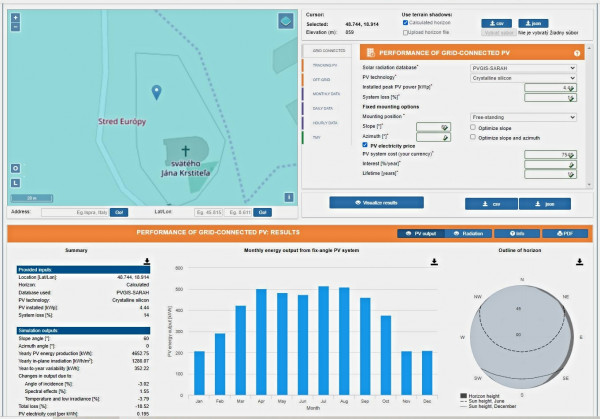Enable Calculated horizon checkbox
The height and width of the screenshot is (419, 600).
point(405,23)
